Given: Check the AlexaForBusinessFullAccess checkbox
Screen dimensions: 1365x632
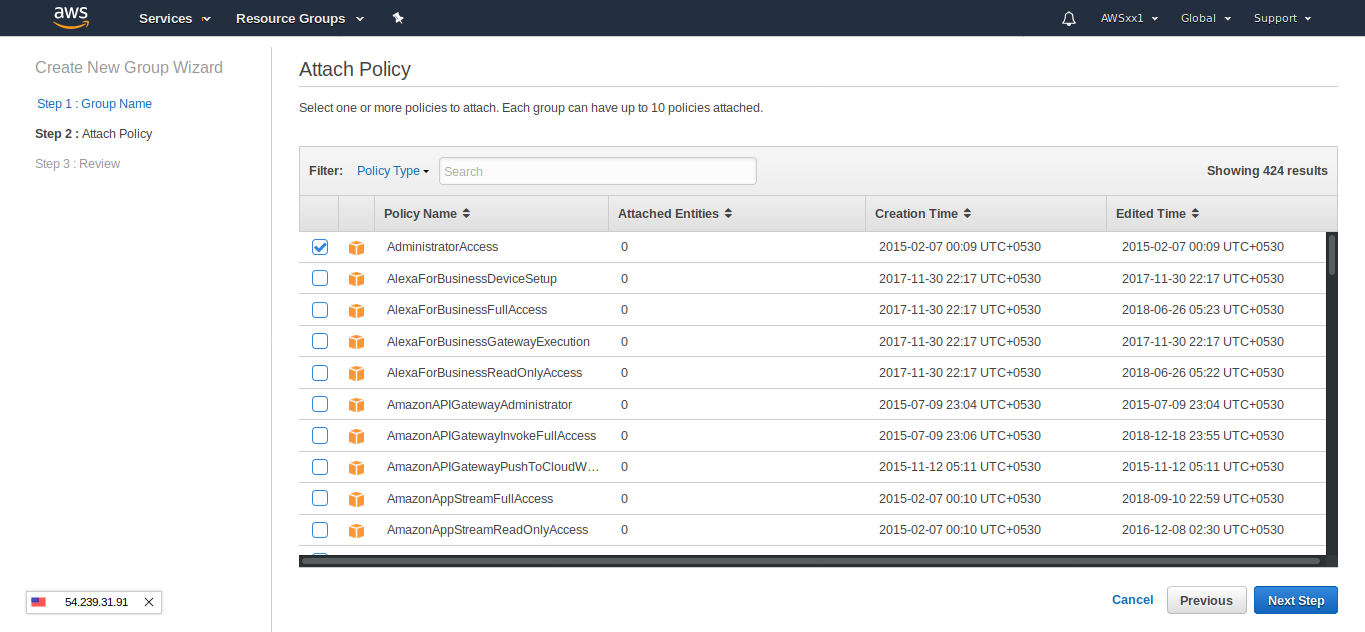Looking at the screenshot, I should pos(320,310).
